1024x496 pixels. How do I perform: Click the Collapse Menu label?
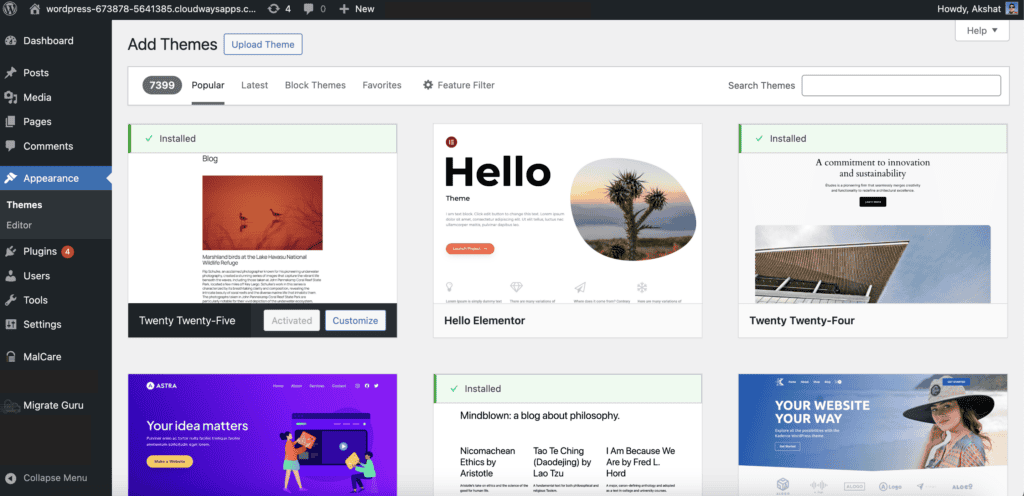tap(55, 478)
